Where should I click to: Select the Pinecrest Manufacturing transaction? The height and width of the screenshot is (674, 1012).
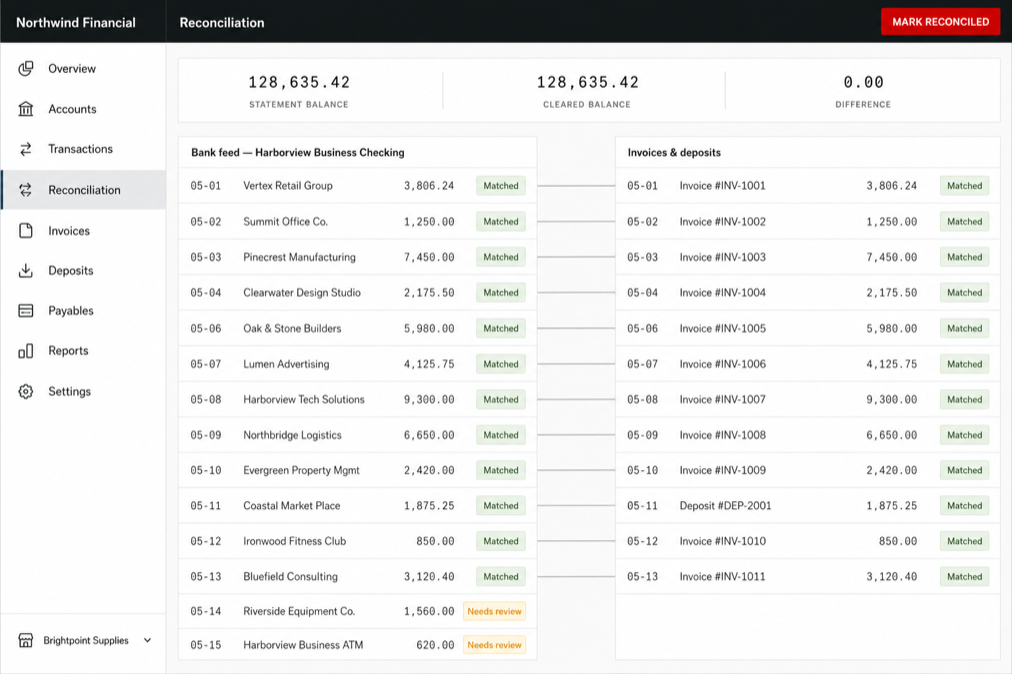tap(358, 257)
